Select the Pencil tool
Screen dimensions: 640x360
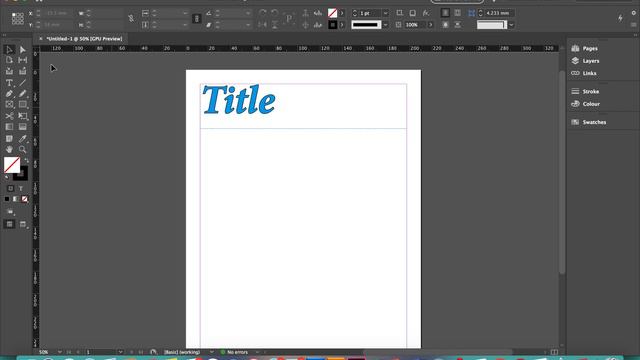pos(22,94)
